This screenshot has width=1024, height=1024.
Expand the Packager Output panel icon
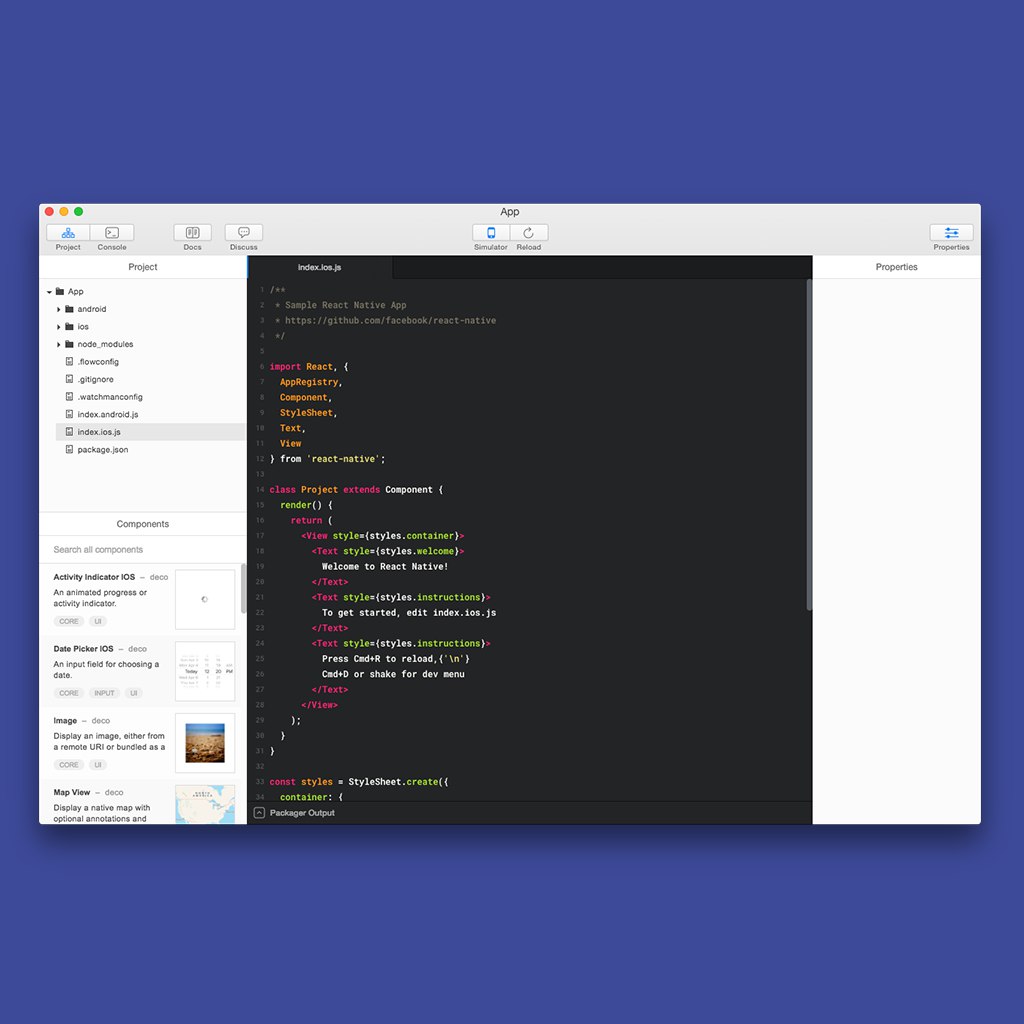tap(259, 813)
